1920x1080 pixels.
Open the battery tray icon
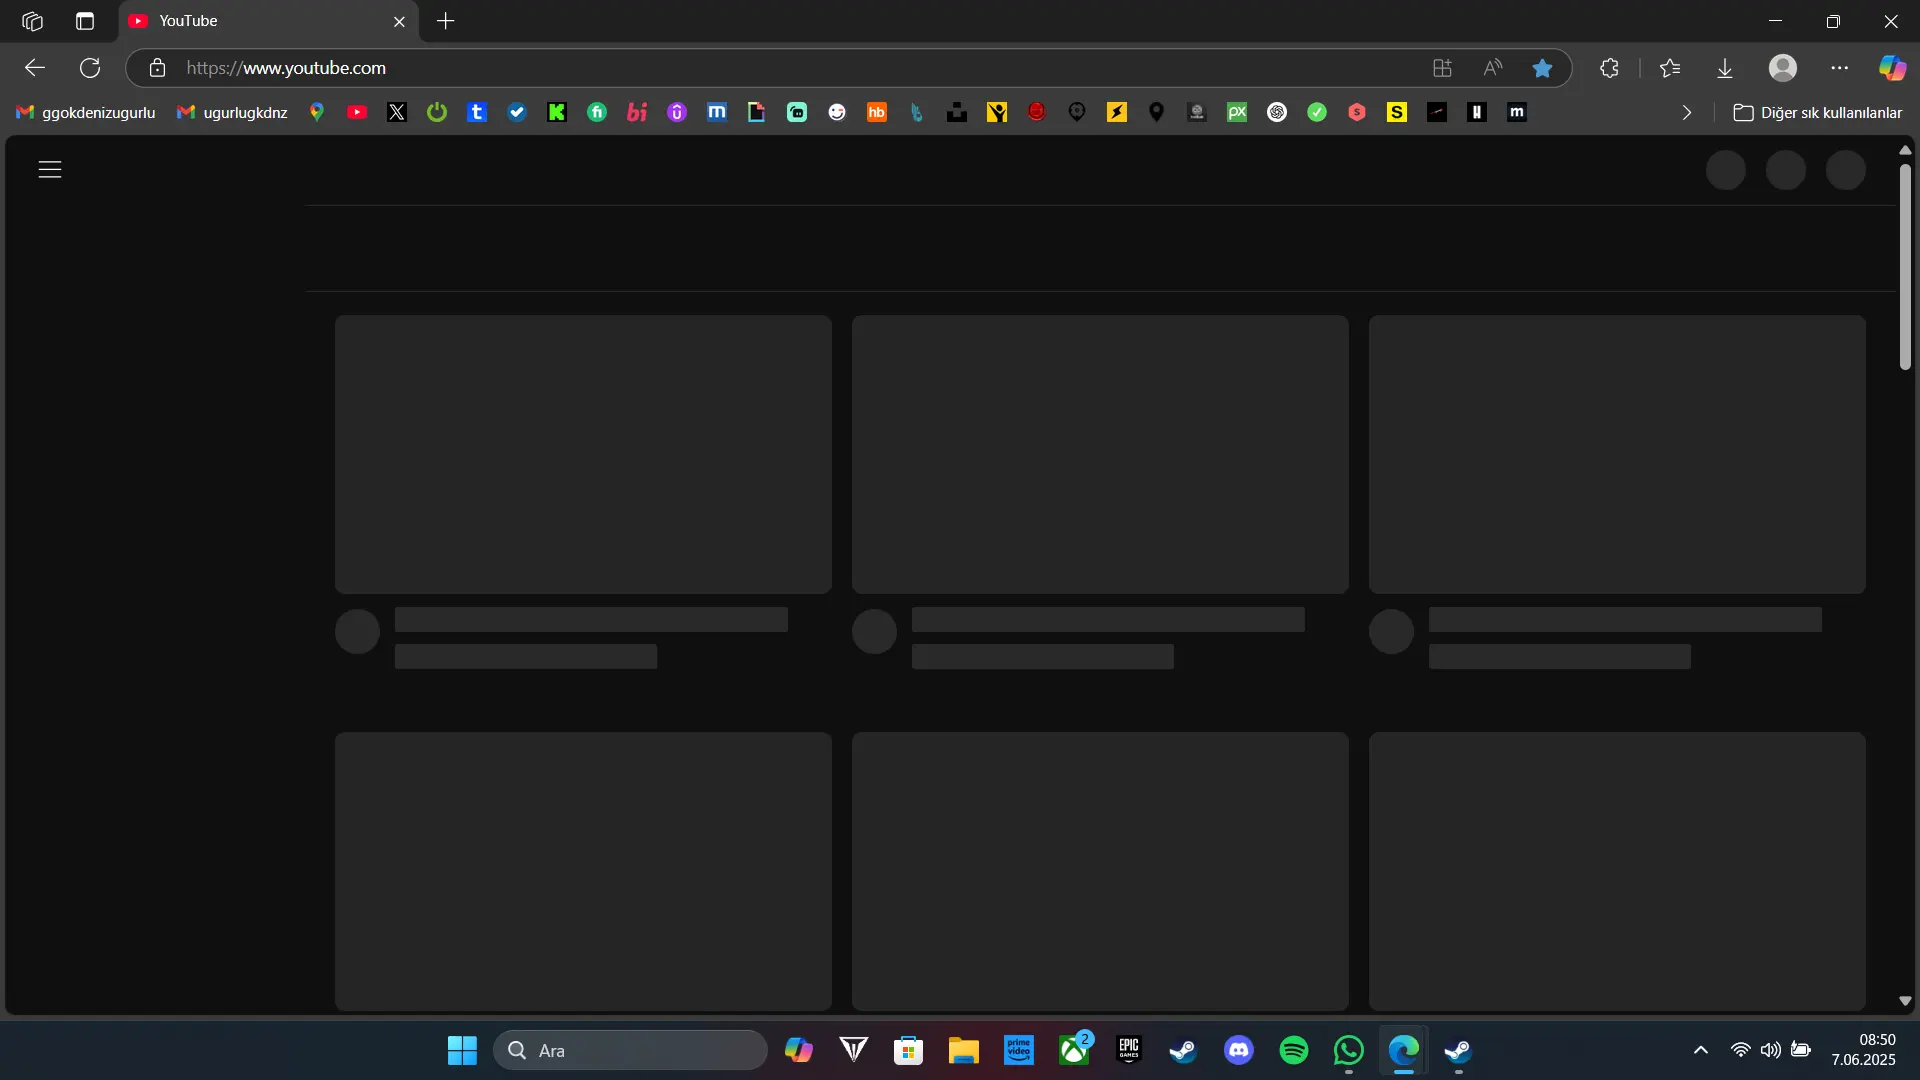[x=1801, y=1050]
